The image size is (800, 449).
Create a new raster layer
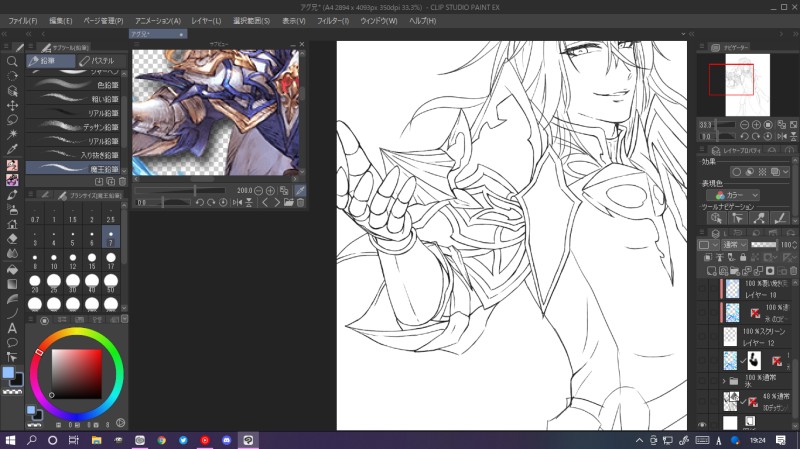tap(711, 271)
